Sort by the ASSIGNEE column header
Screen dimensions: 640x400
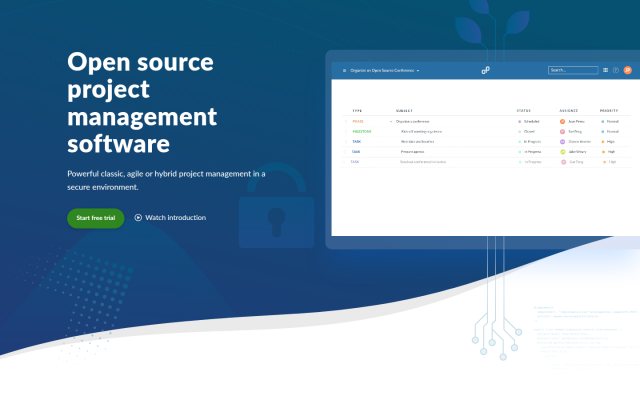569,111
